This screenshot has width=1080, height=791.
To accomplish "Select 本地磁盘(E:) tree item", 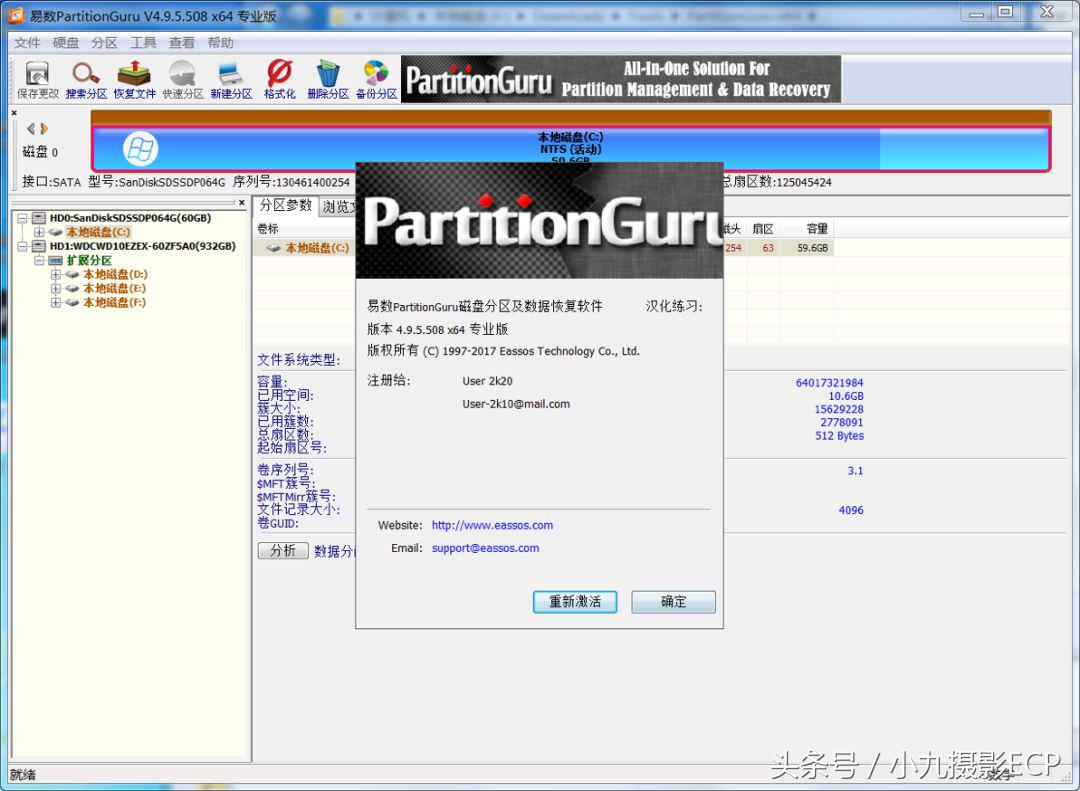I will pyautogui.click(x=115, y=288).
